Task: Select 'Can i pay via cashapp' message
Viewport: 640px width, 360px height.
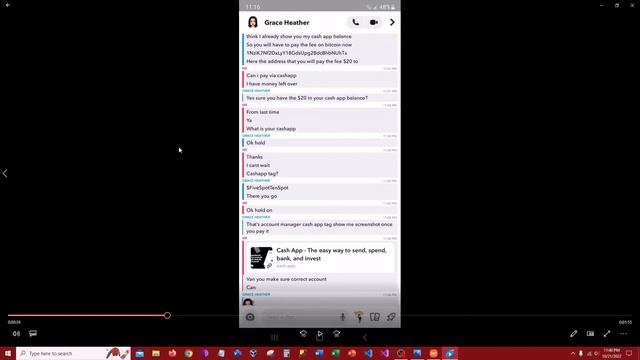Action: pyautogui.click(x=271, y=76)
